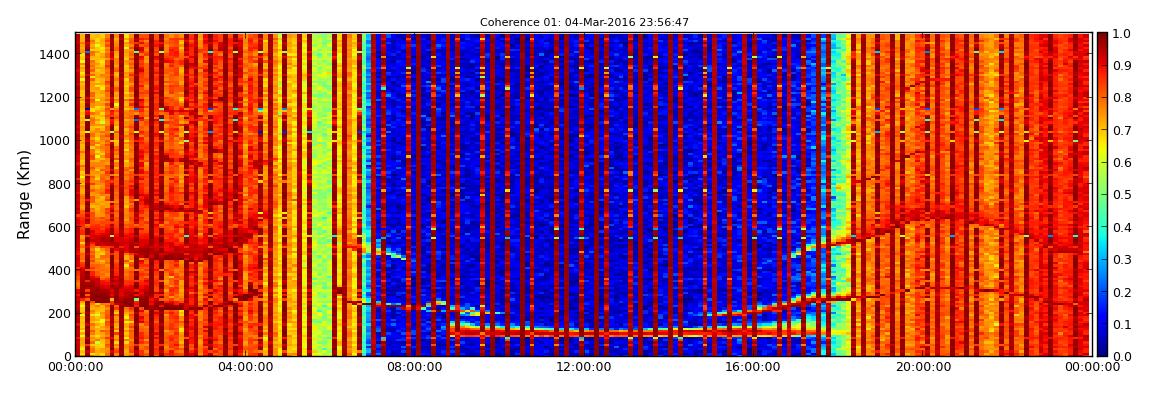Viewport: 1150px width, 407px height.
Task: Click the dark blue bottom of the colorbar
Action: [x=1104, y=348]
